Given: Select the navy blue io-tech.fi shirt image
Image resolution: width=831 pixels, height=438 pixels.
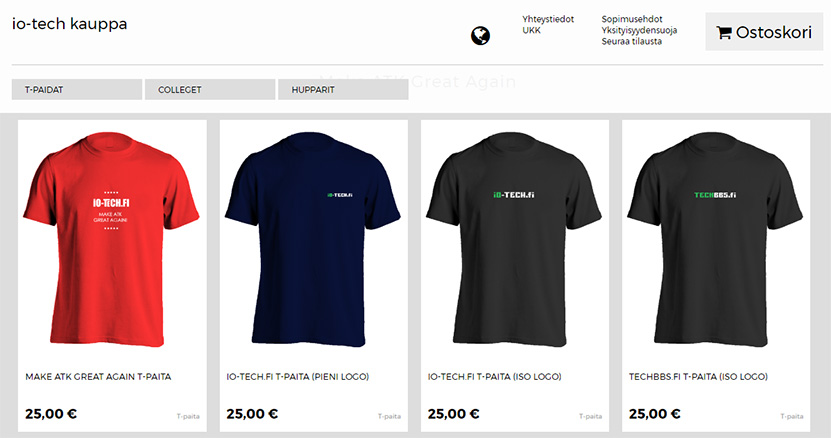Looking at the screenshot, I should [x=313, y=239].
